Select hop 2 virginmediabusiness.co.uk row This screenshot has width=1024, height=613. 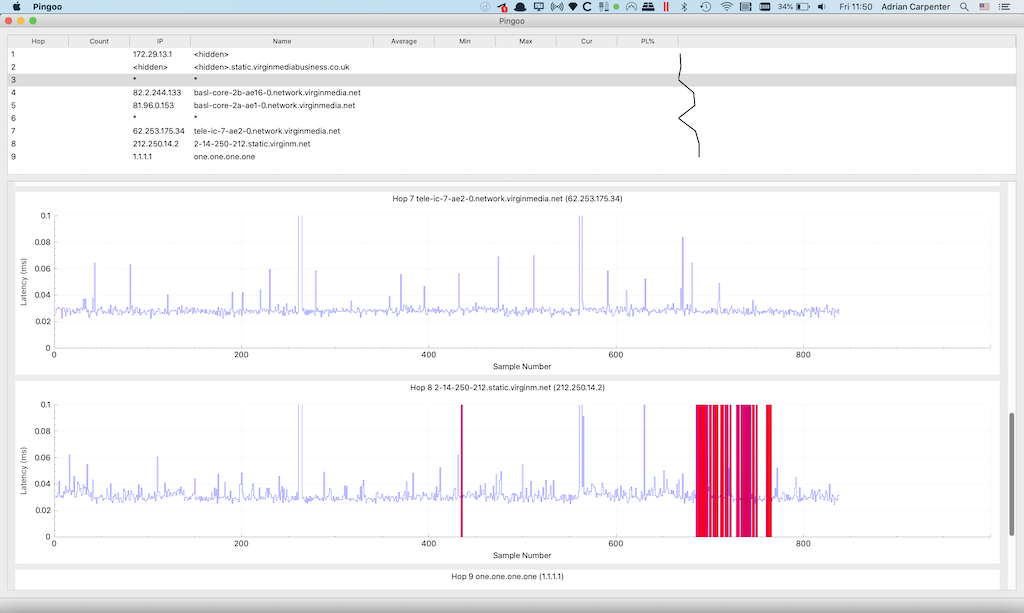coord(511,67)
